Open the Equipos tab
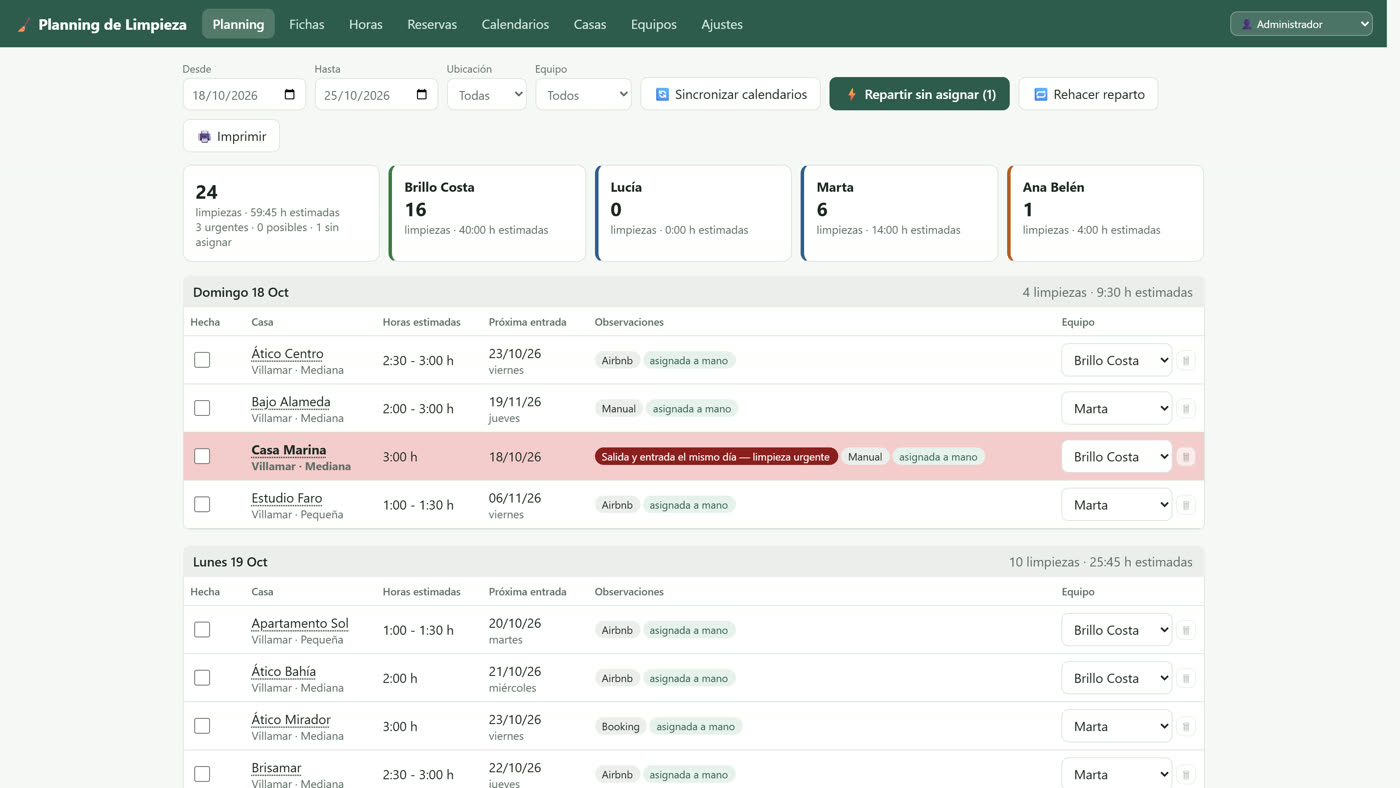 (654, 24)
